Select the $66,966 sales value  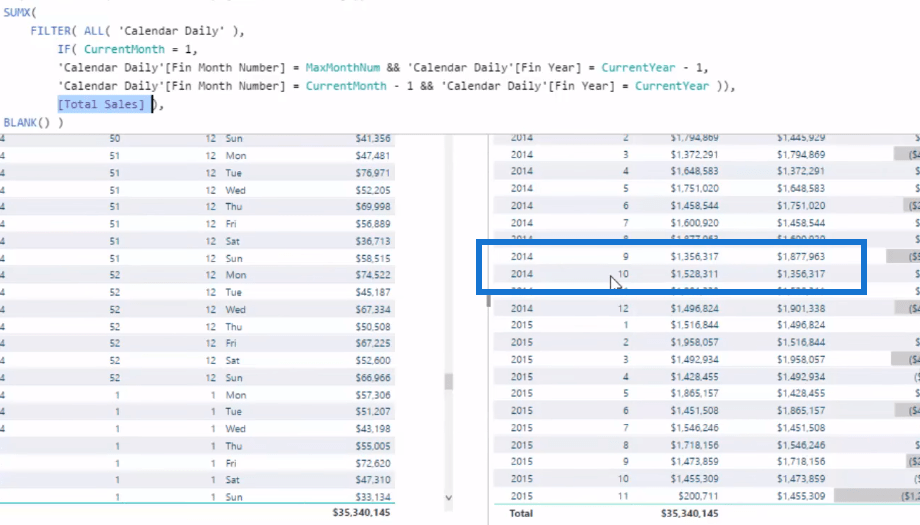pyautogui.click(x=373, y=378)
